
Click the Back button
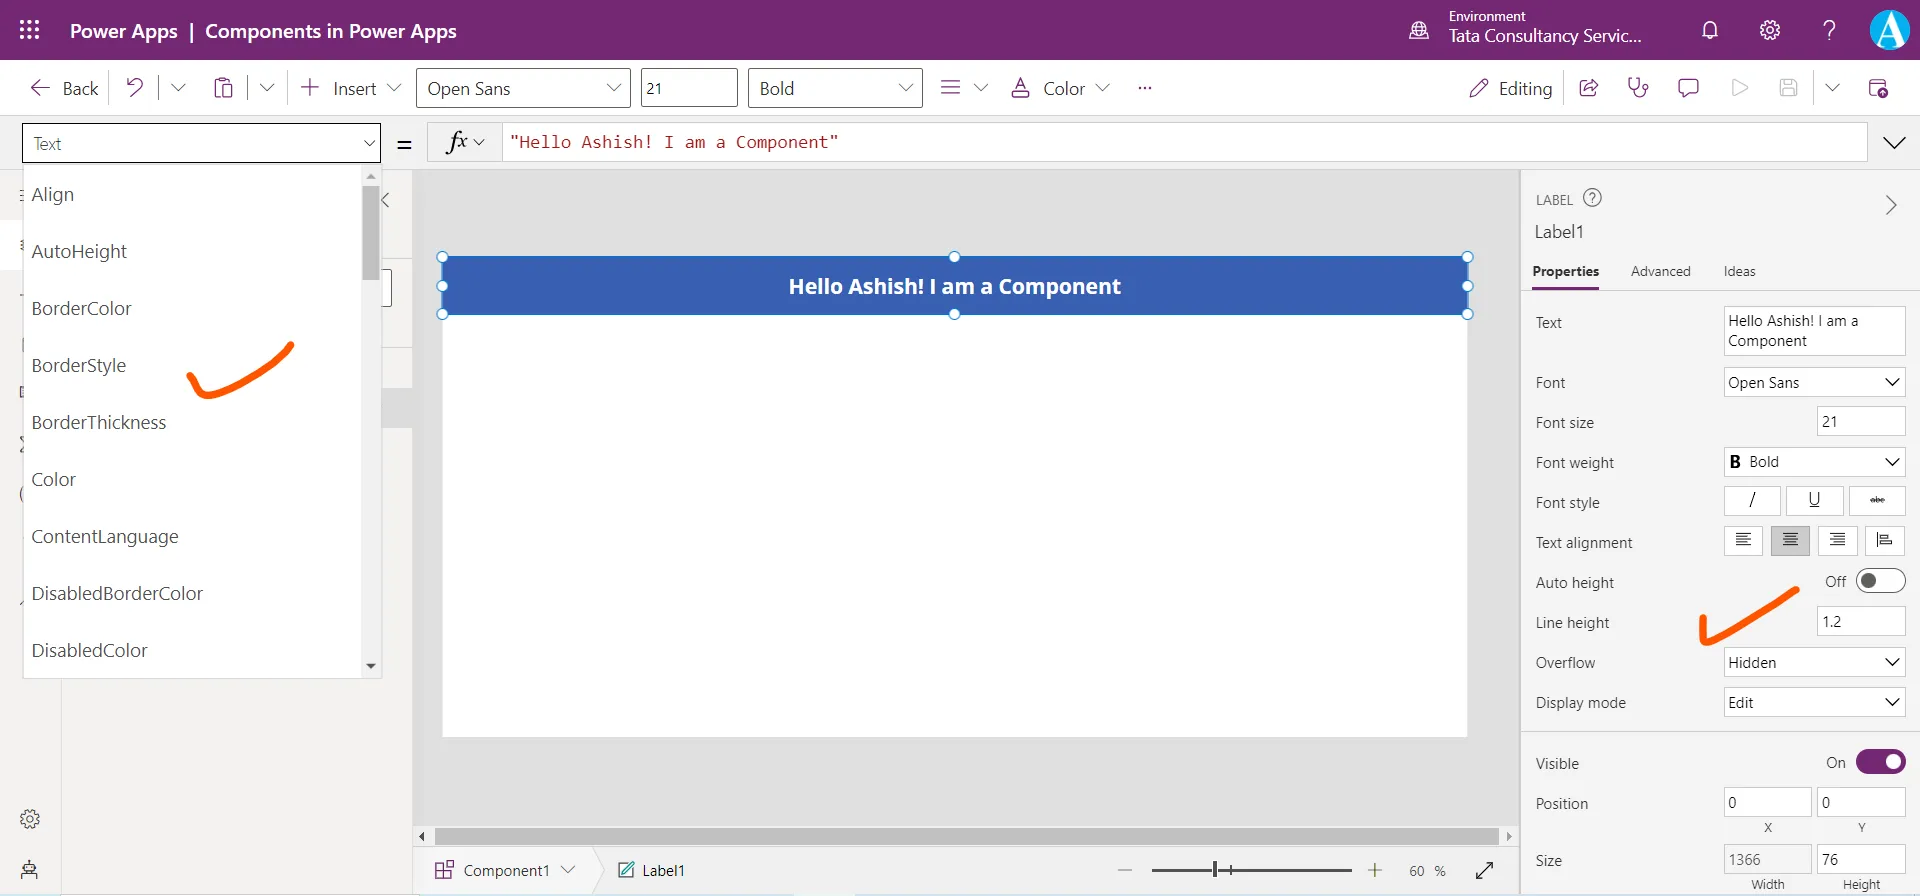coord(64,88)
